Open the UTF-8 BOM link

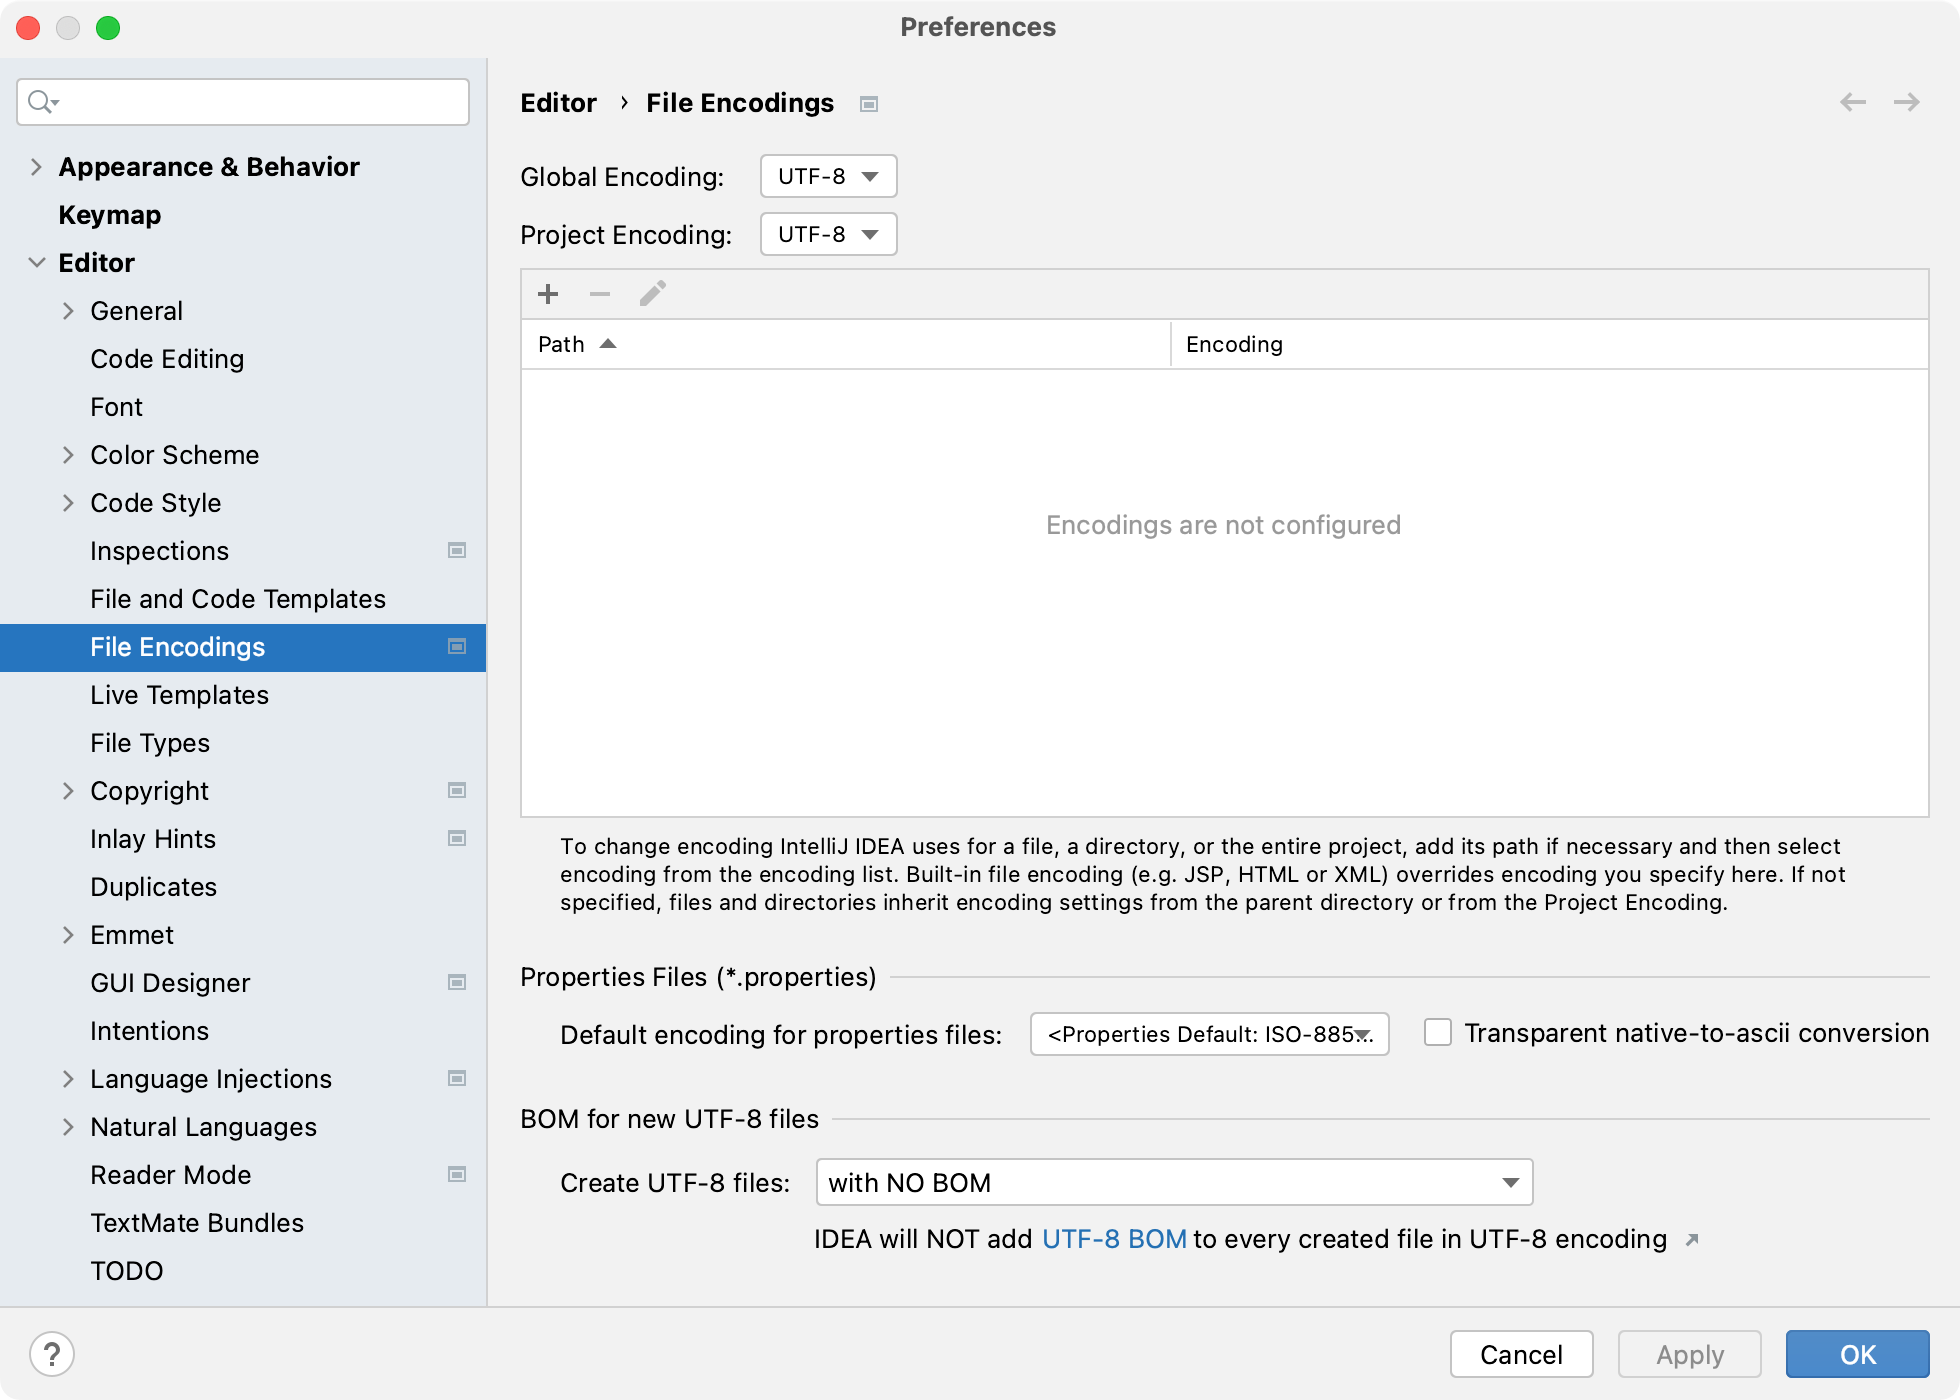[x=1113, y=1239]
